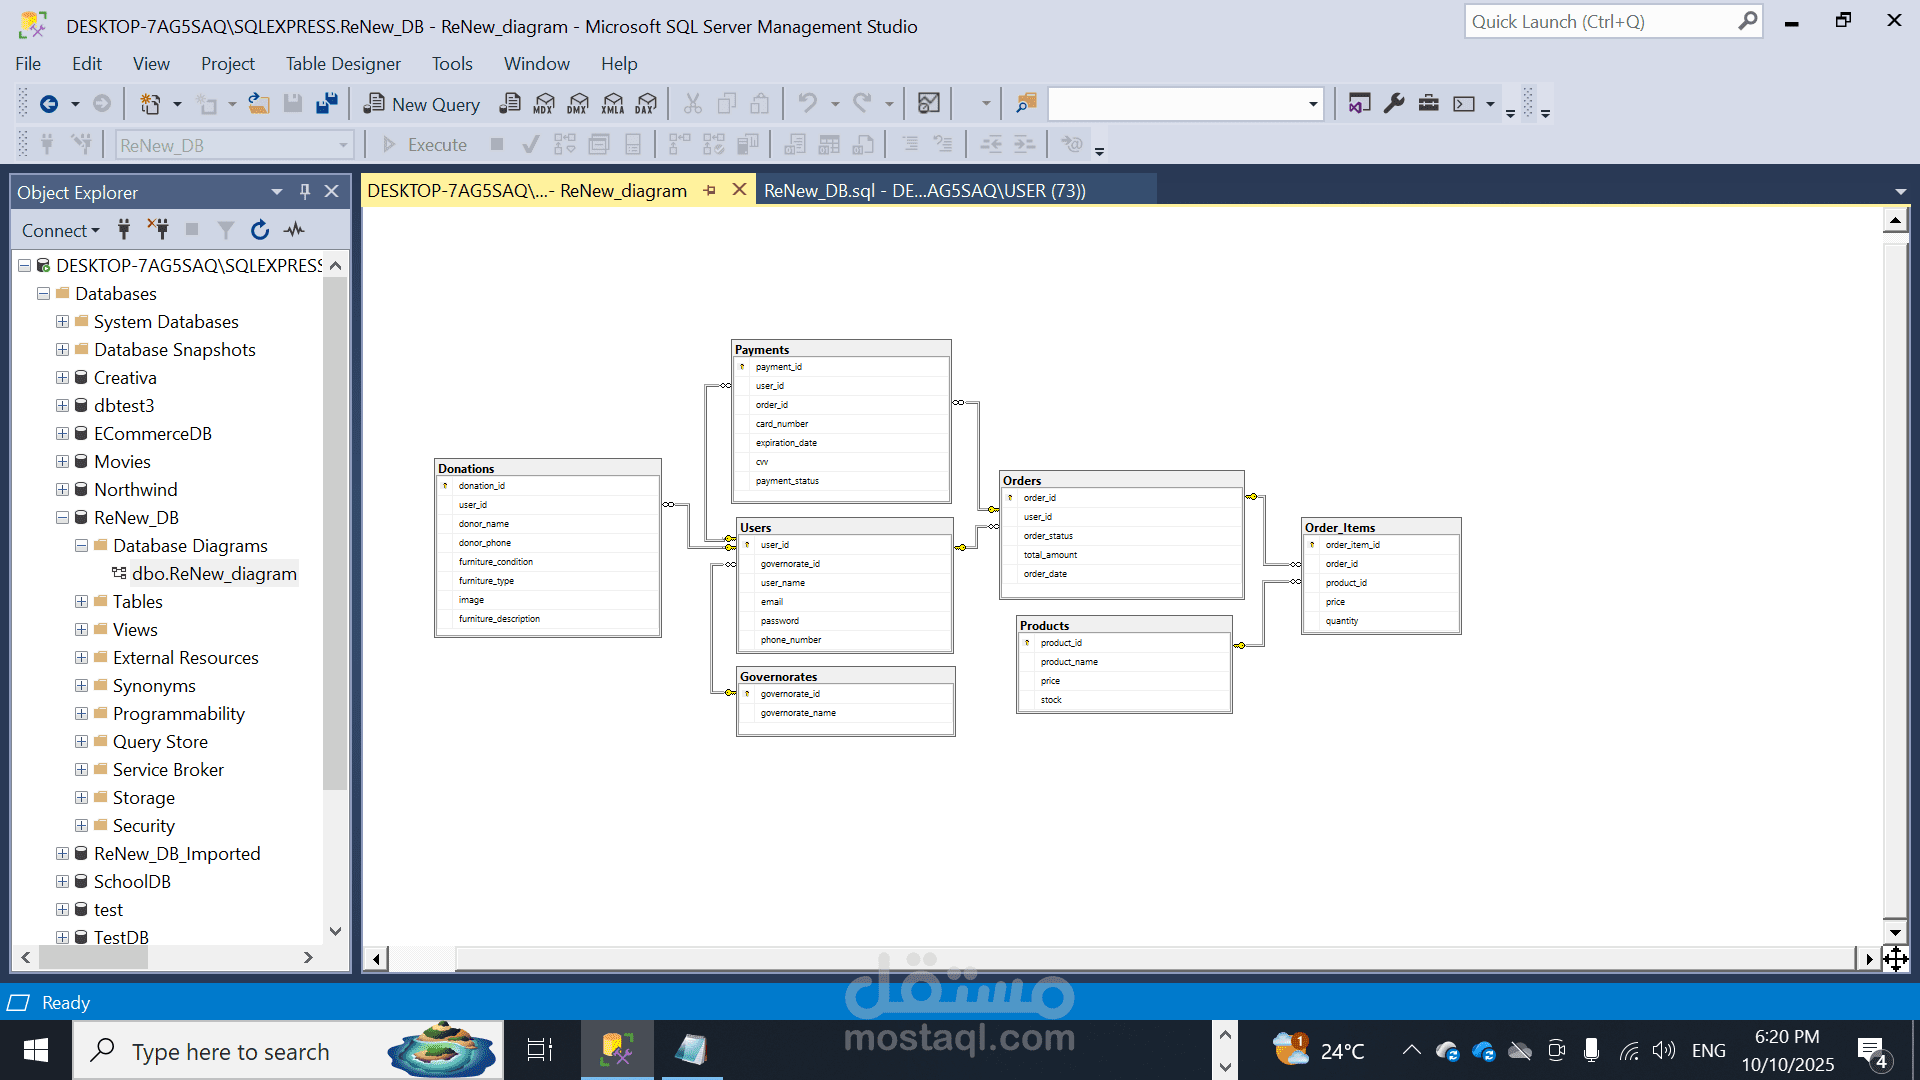Click the DAX query toolbar icon
The width and height of the screenshot is (1920, 1080).
647,104
